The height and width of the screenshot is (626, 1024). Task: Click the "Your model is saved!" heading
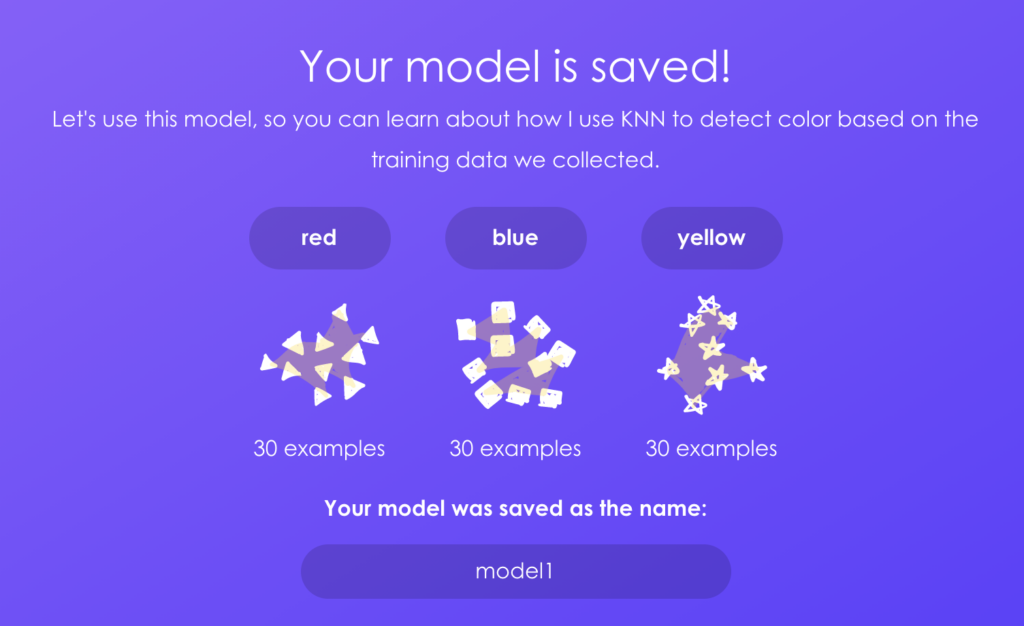[515, 66]
